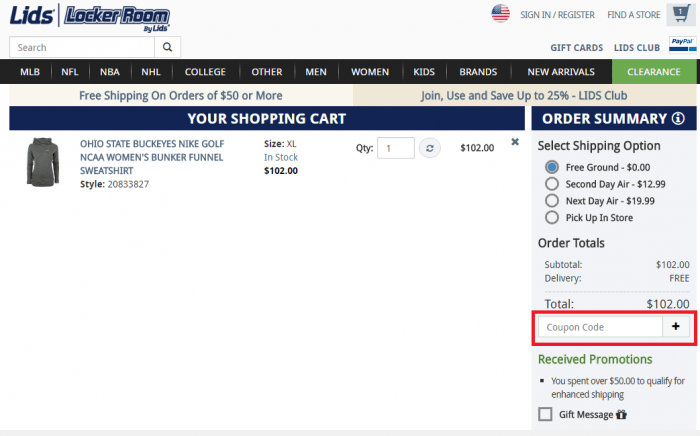Click the US flag country icon

coord(500,14)
